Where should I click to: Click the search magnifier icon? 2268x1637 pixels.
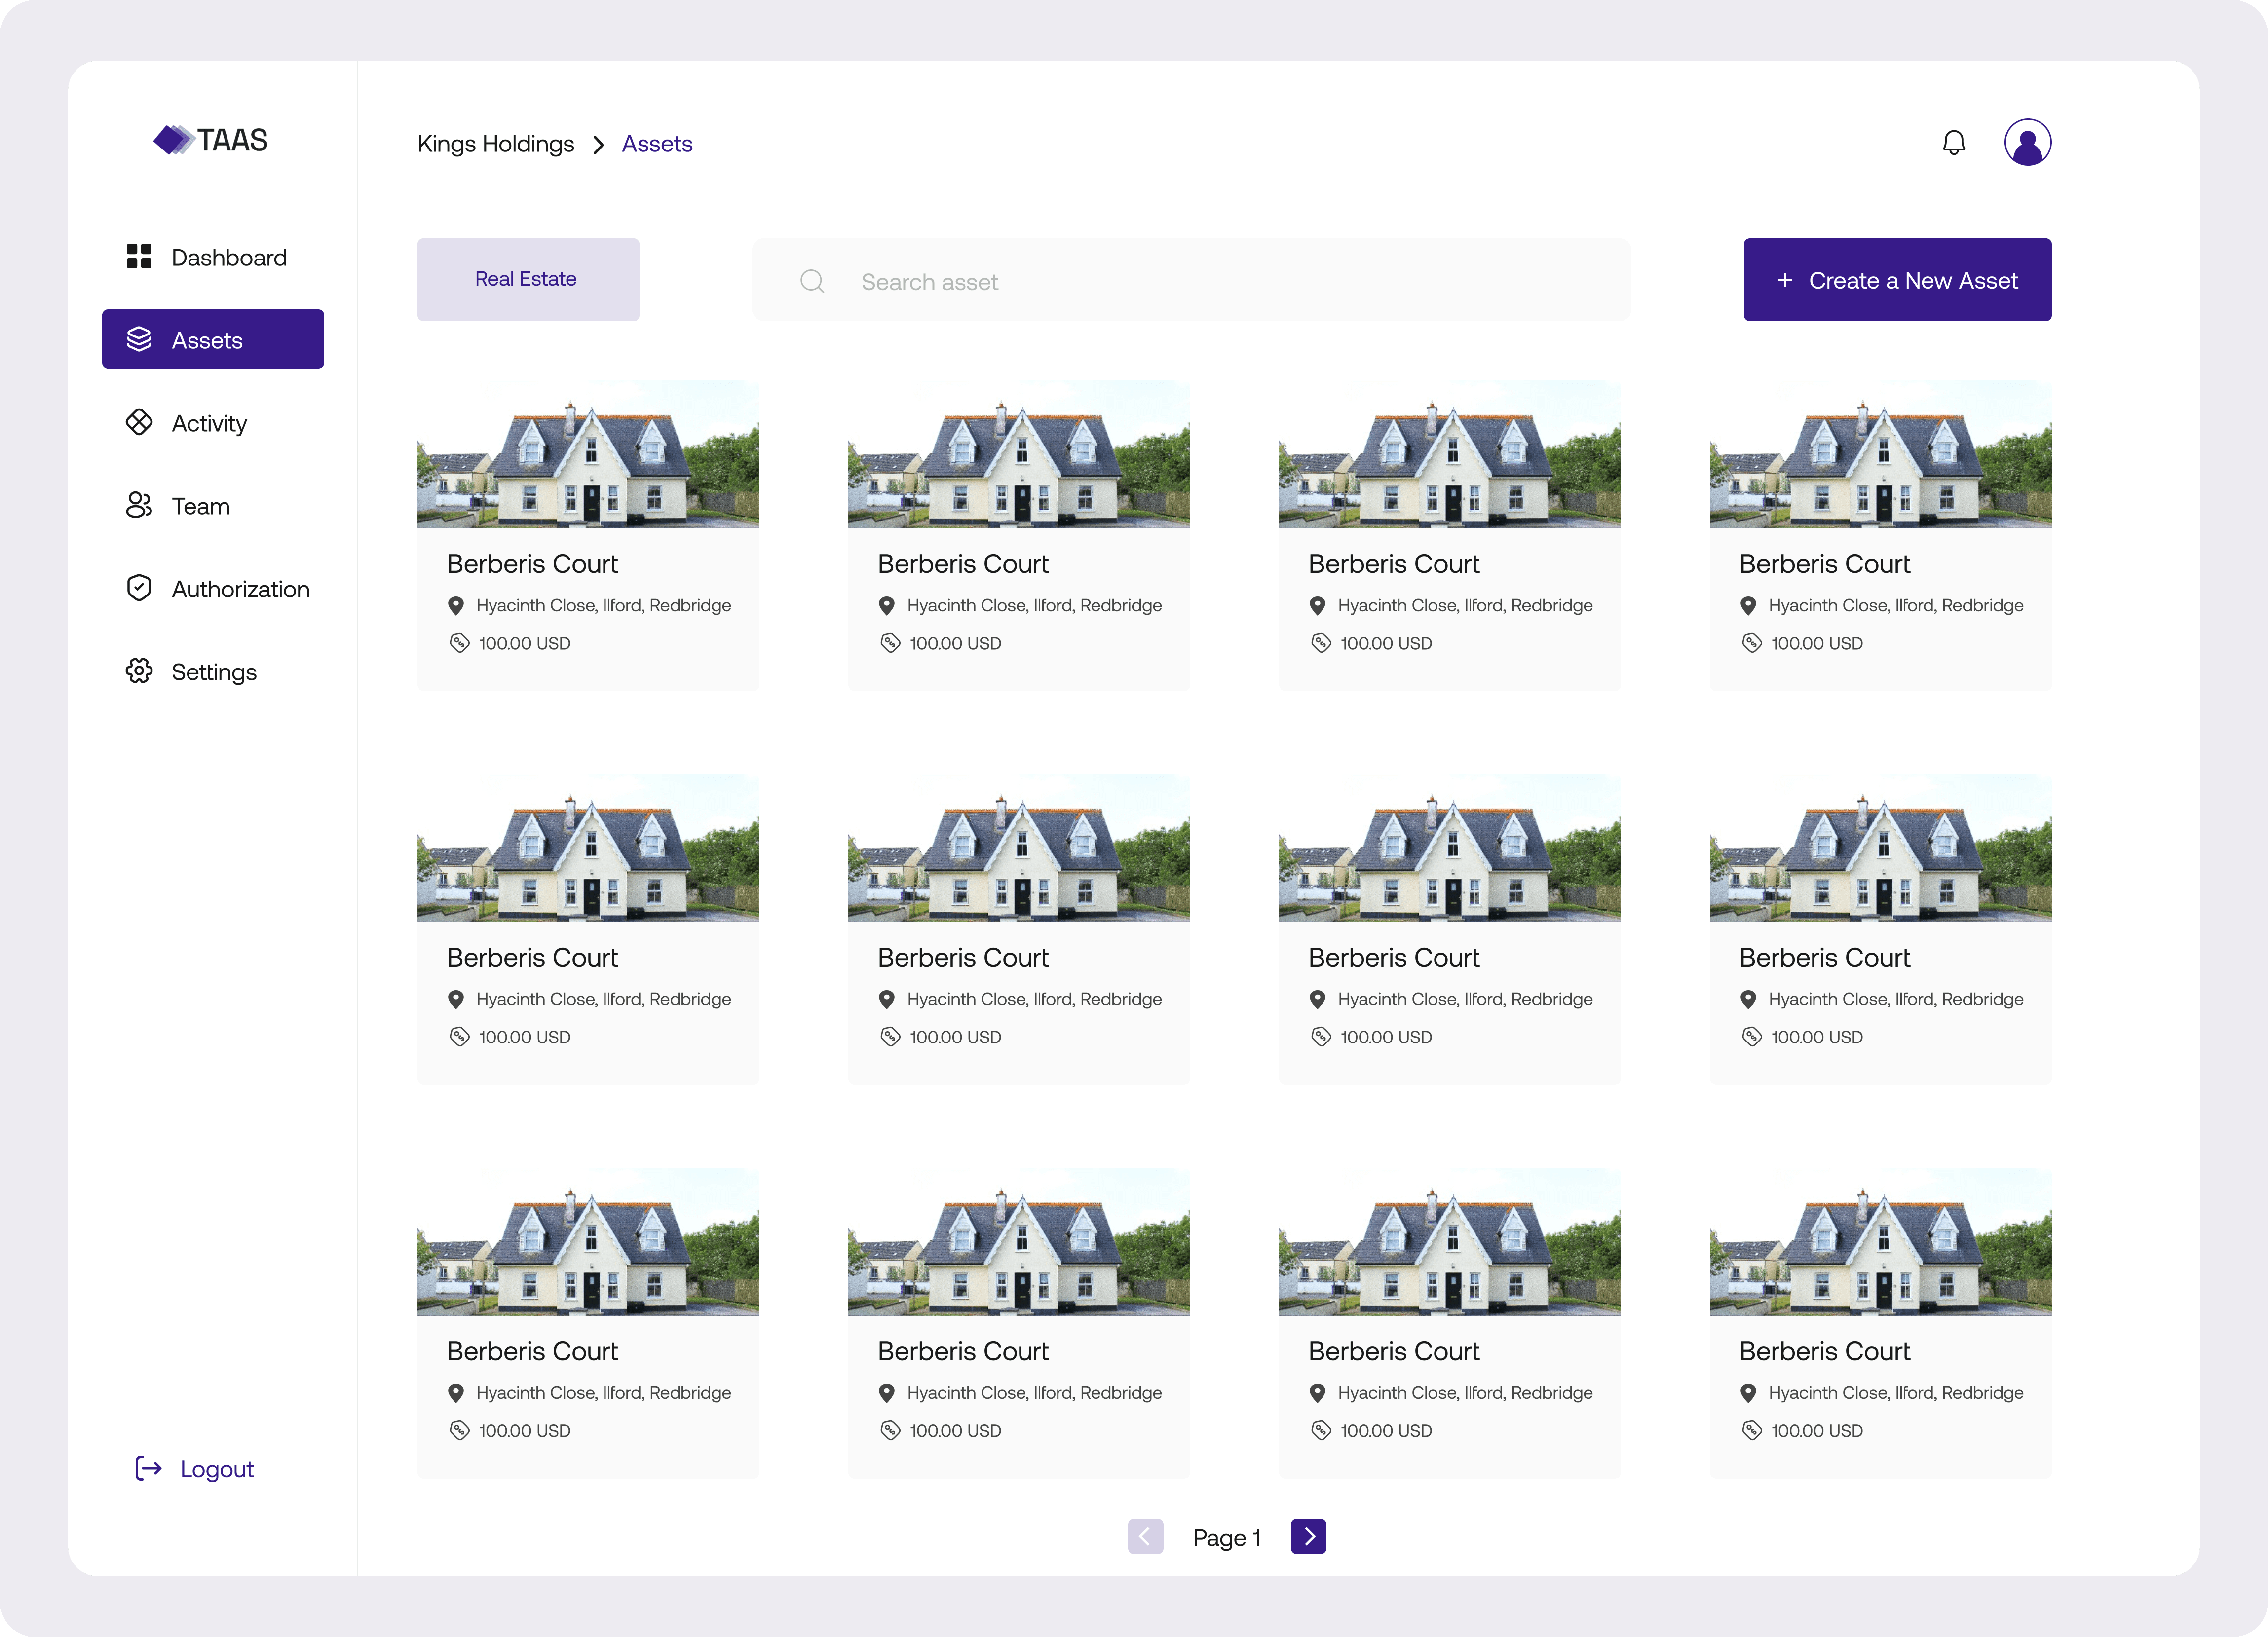pyautogui.click(x=812, y=282)
